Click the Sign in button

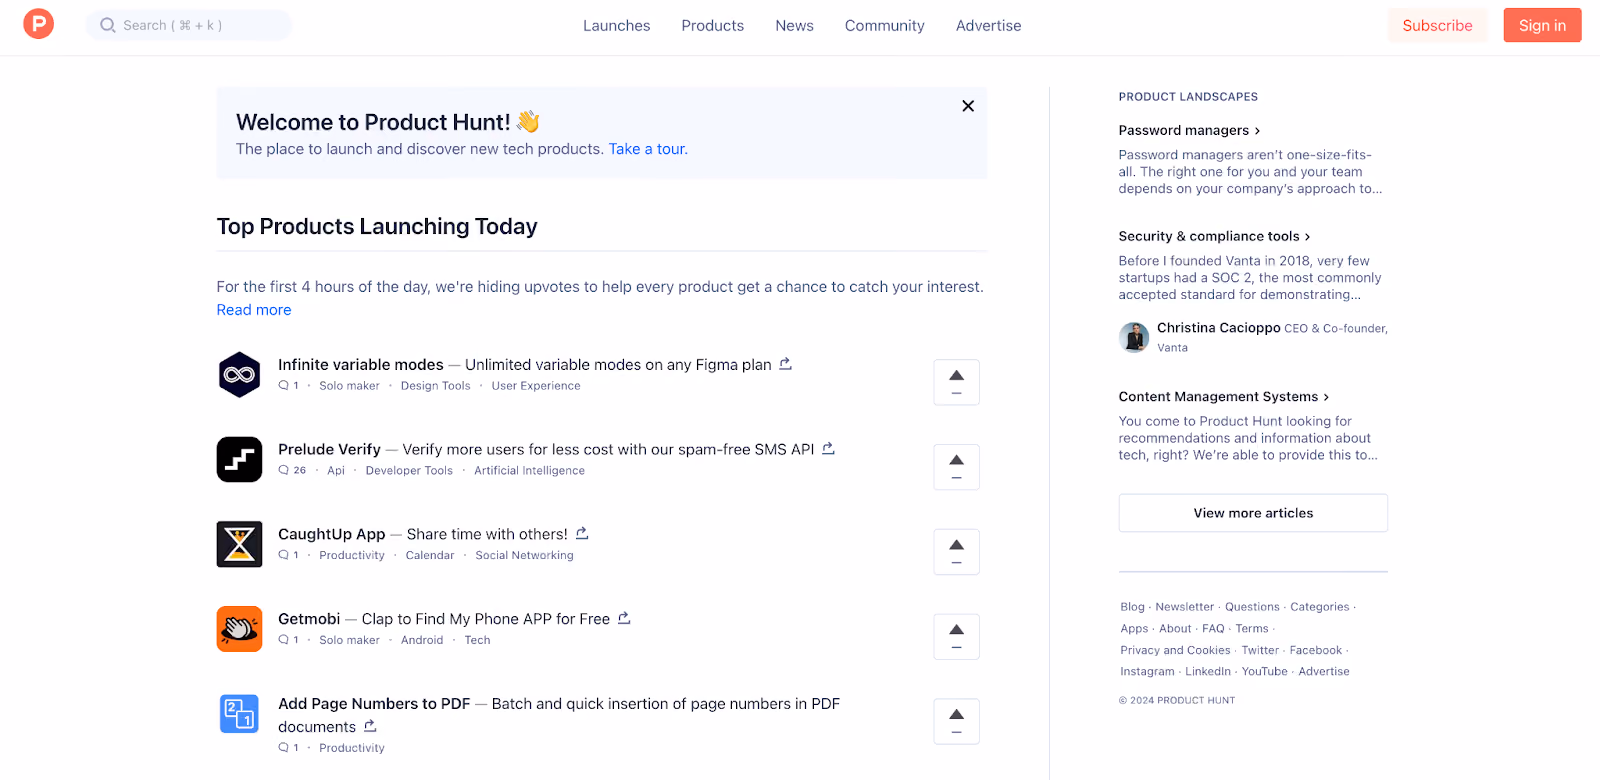click(x=1542, y=25)
